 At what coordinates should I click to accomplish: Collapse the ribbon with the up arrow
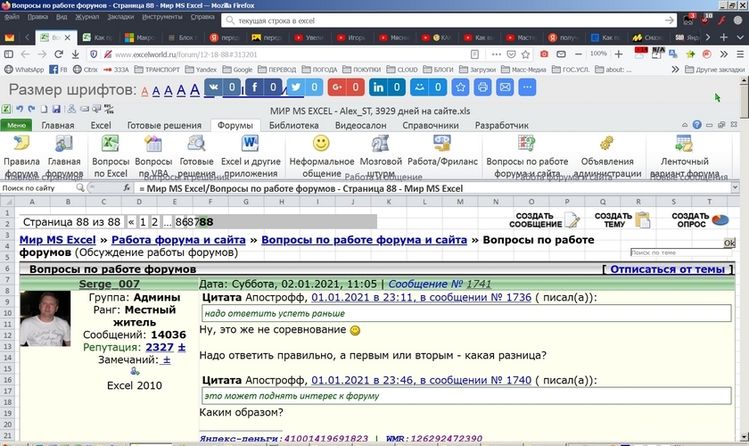click(685, 125)
